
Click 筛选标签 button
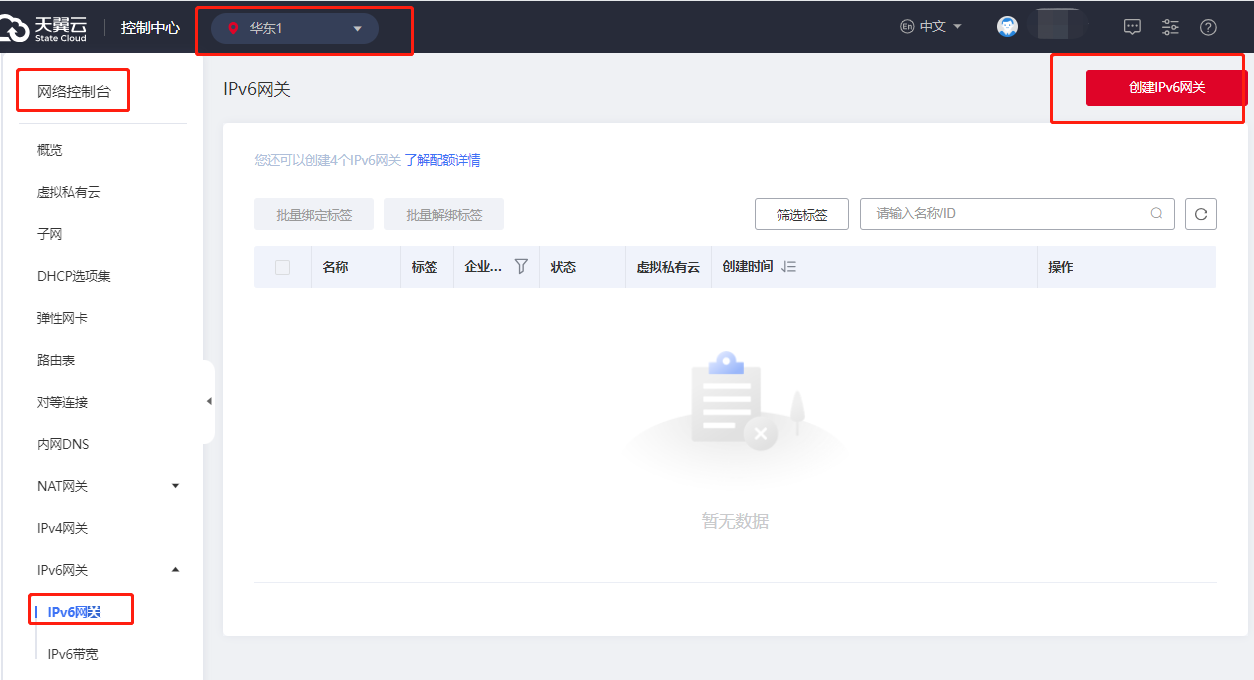click(x=802, y=214)
